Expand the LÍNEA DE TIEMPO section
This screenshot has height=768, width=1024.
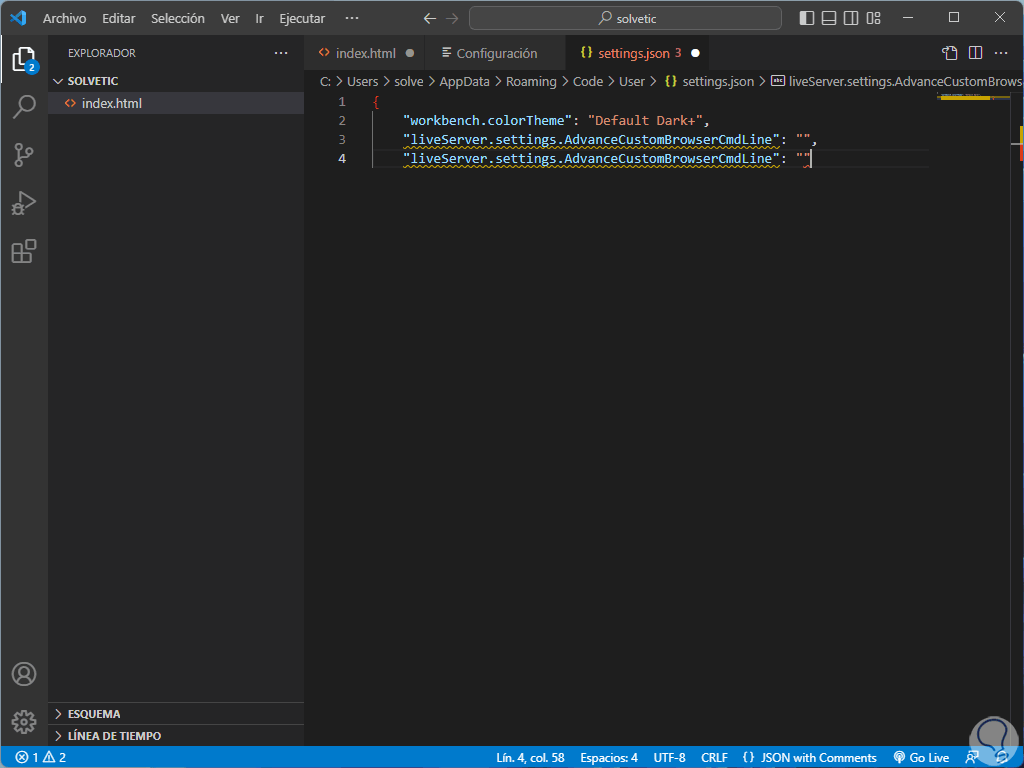tap(114, 736)
